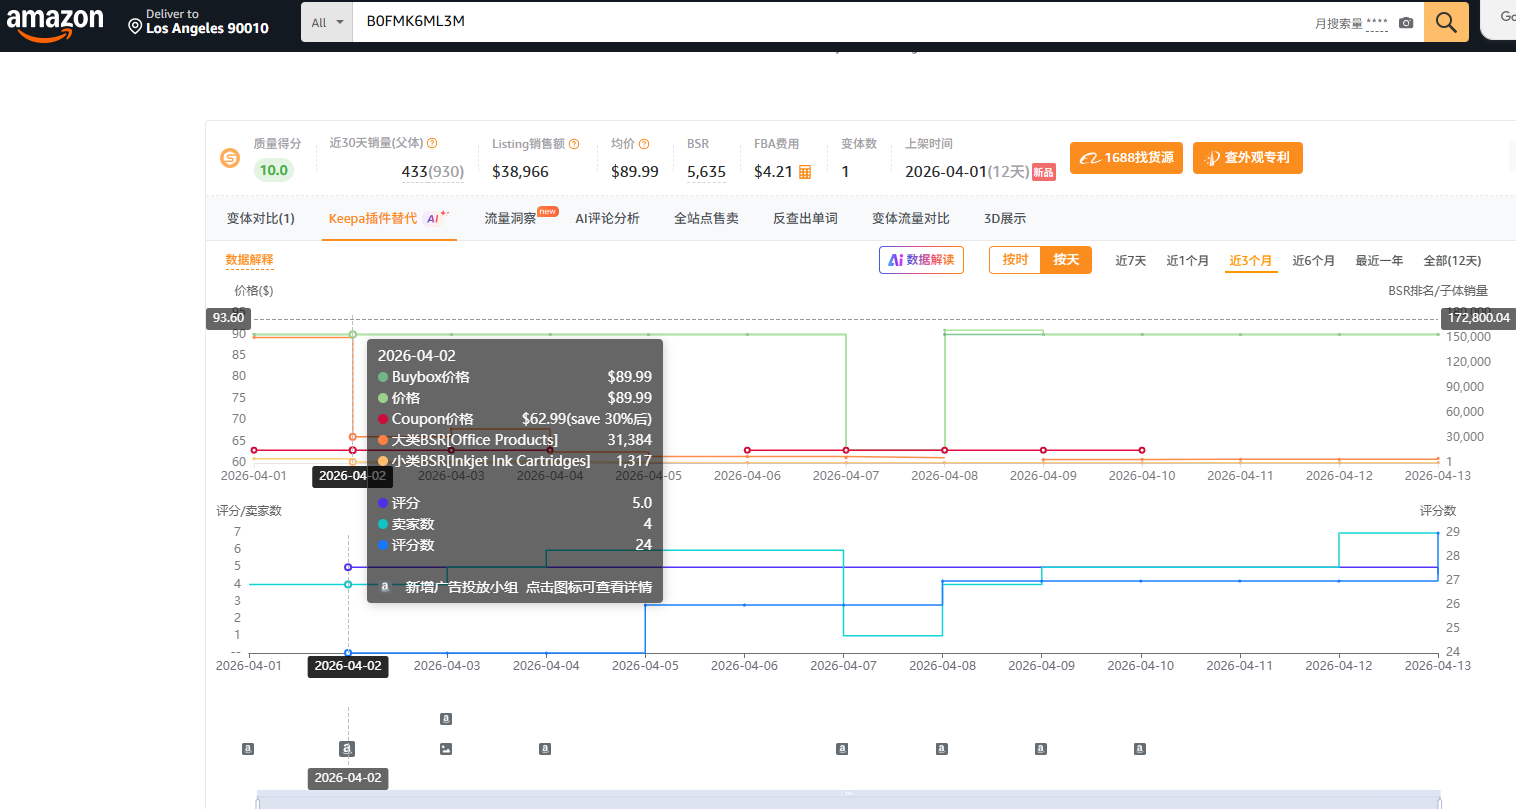Select 近7天 time range
The height and width of the screenshot is (809, 1516).
click(x=1130, y=261)
